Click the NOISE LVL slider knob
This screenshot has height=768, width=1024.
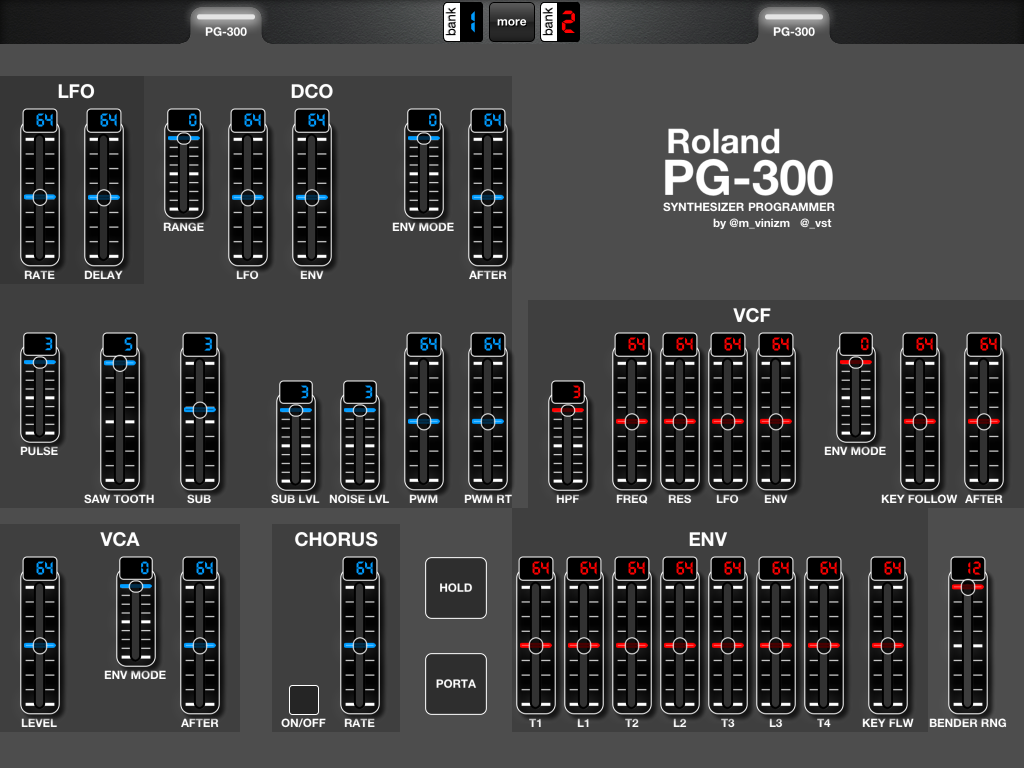(x=360, y=410)
